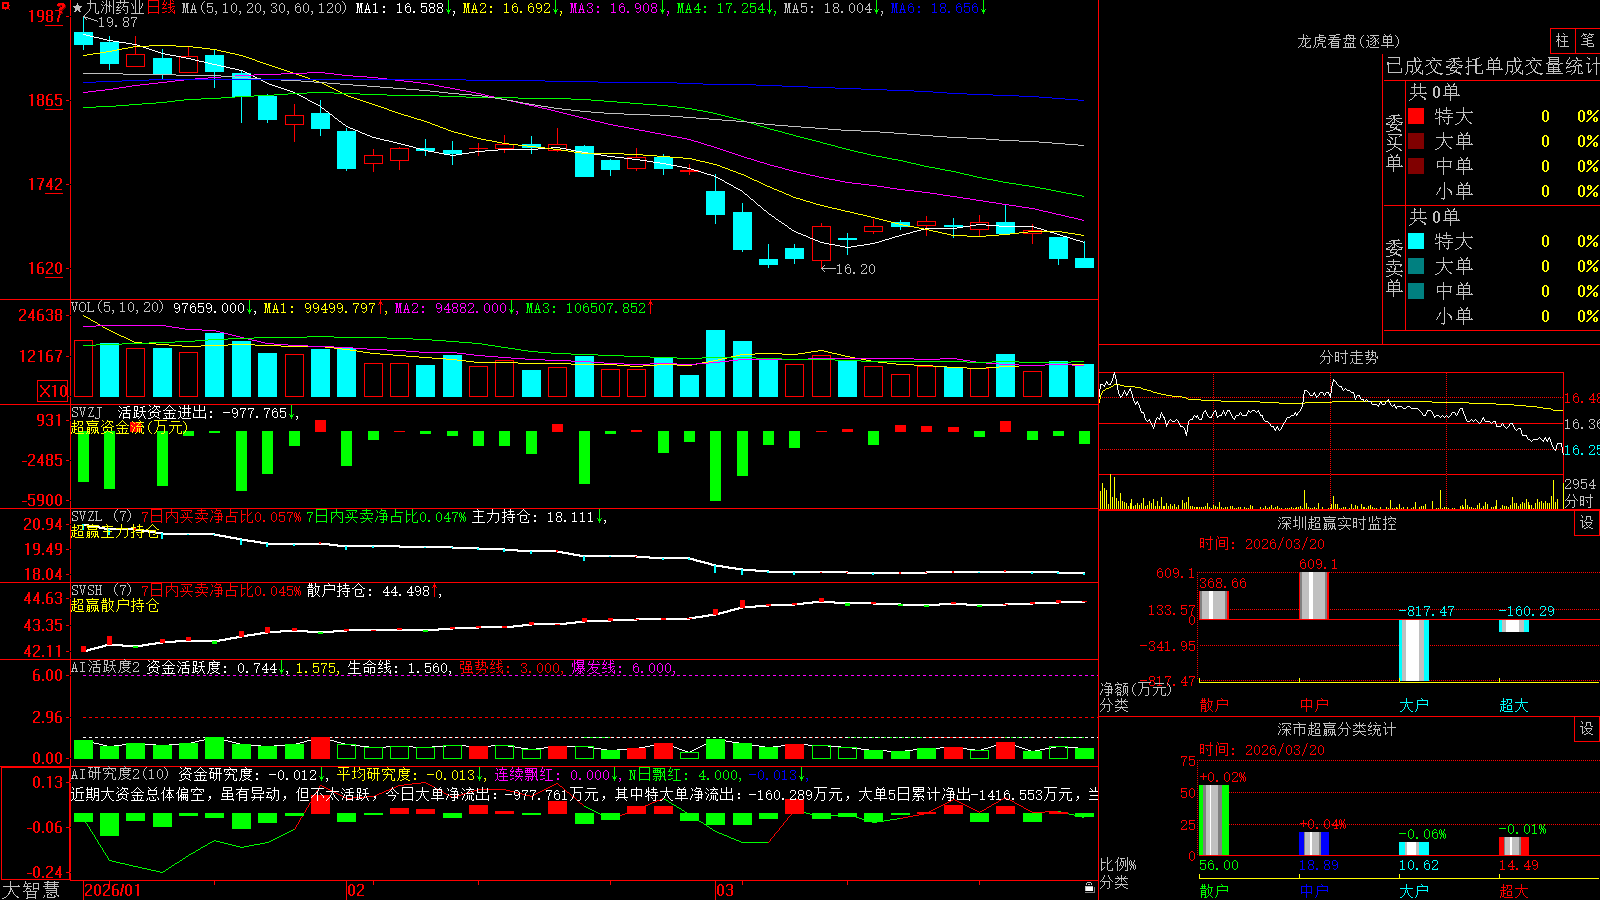Toggle the 日线 period label
This screenshot has height=900, width=1600.
(161, 8)
